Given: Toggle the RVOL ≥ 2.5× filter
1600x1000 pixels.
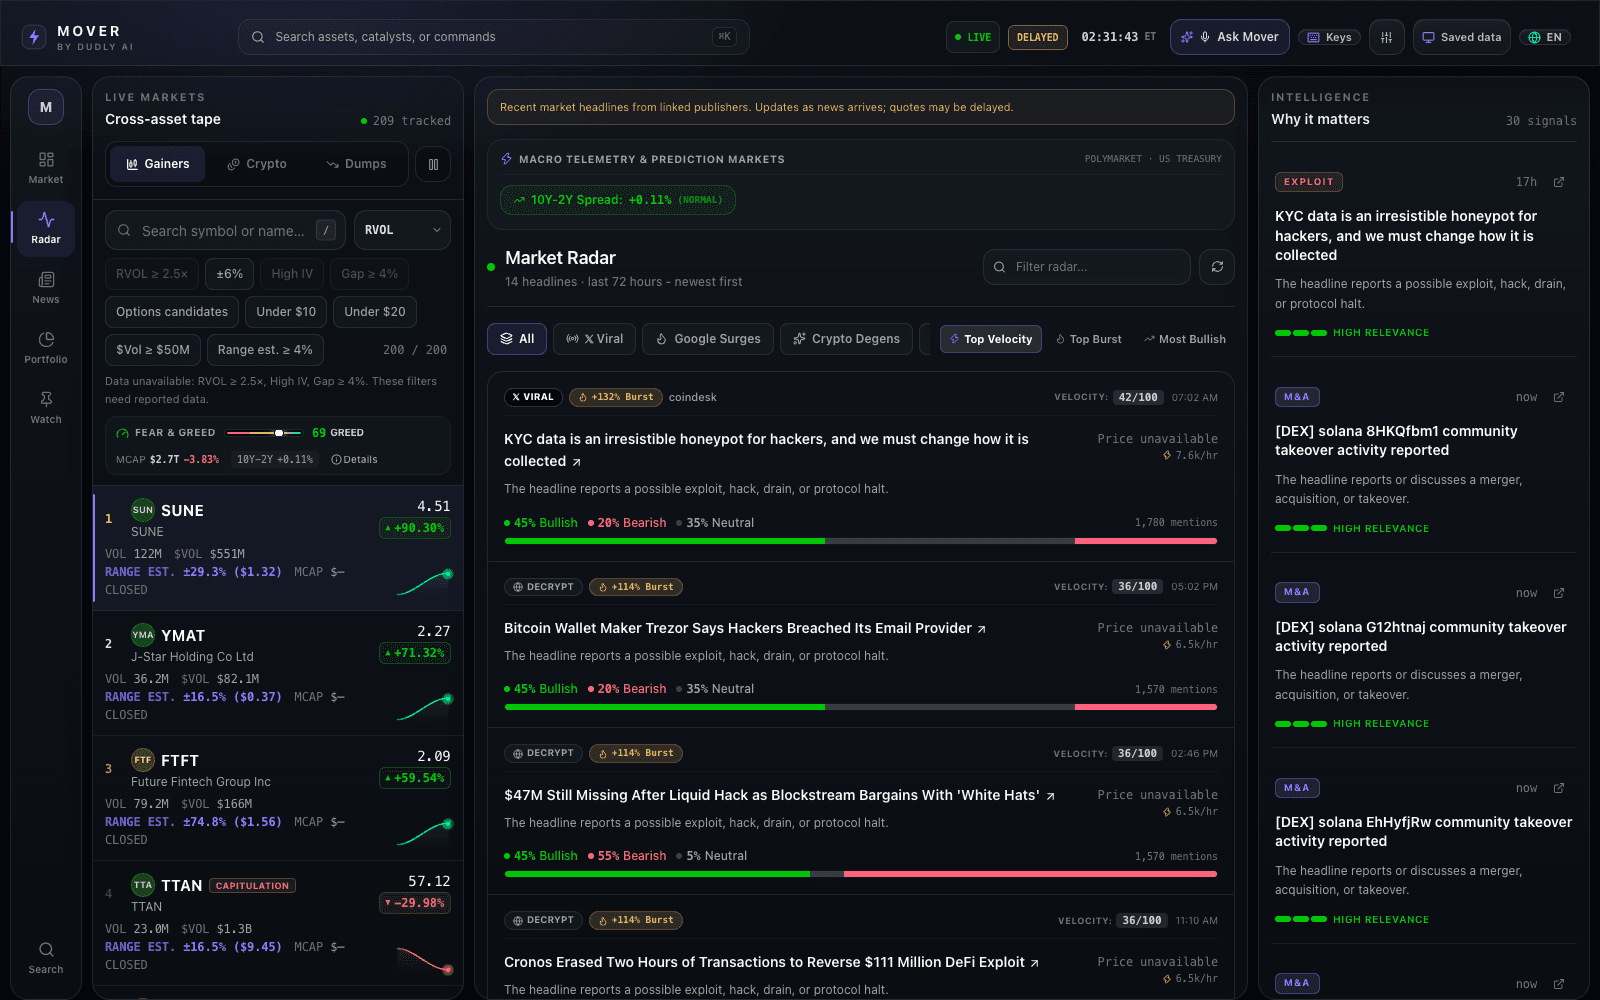Looking at the screenshot, I should (152, 274).
